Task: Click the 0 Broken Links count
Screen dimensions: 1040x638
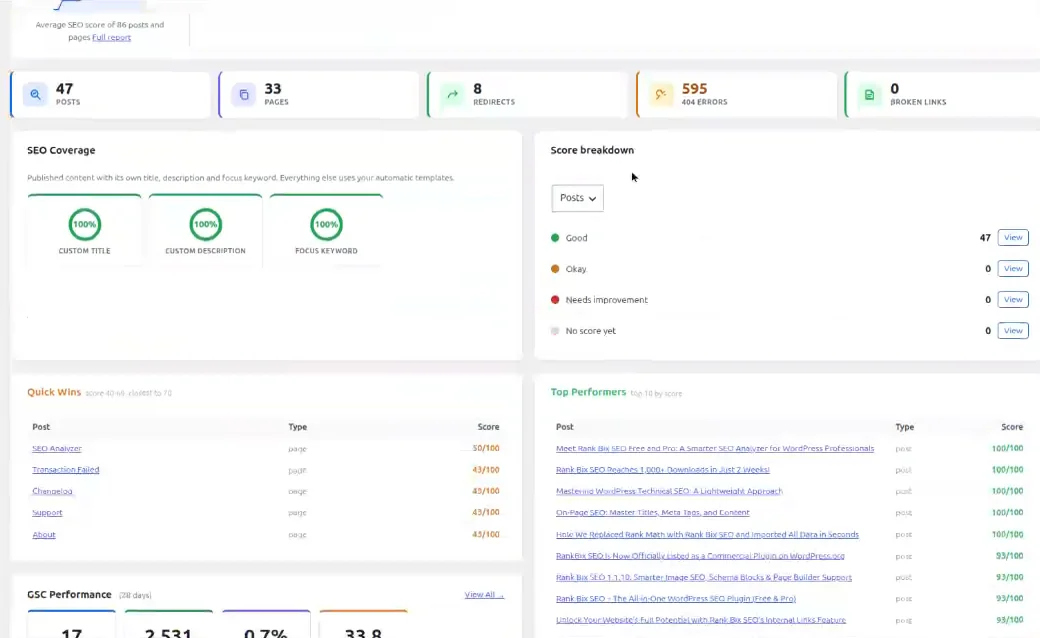Action: (x=895, y=89)
